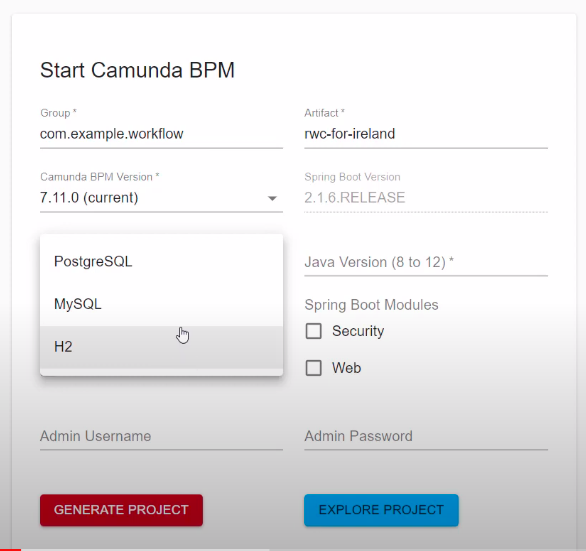Click the Camunda BPM Version dropdown arrow
The height and width of the screenshot is (551, 586).
coord(272,198)
